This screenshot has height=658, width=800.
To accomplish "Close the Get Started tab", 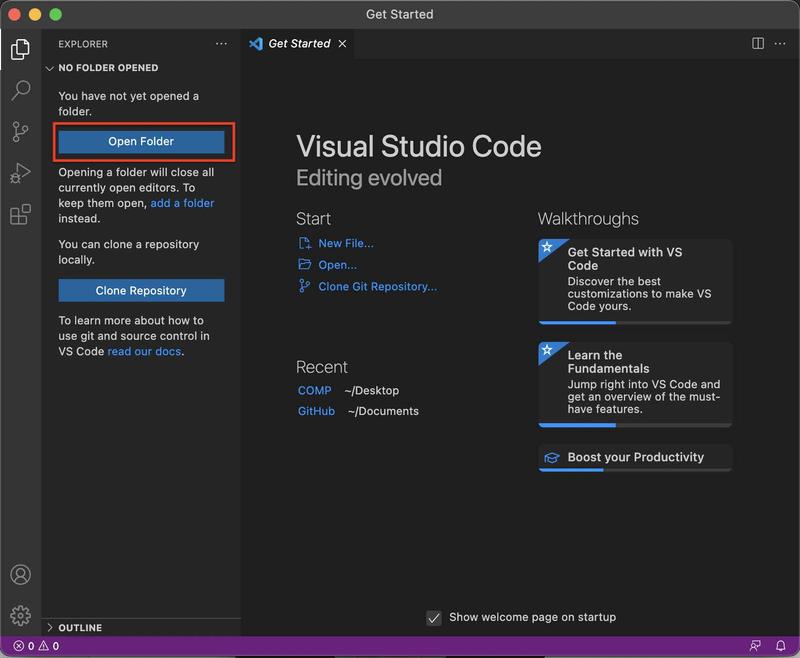I will coord(342,44).
